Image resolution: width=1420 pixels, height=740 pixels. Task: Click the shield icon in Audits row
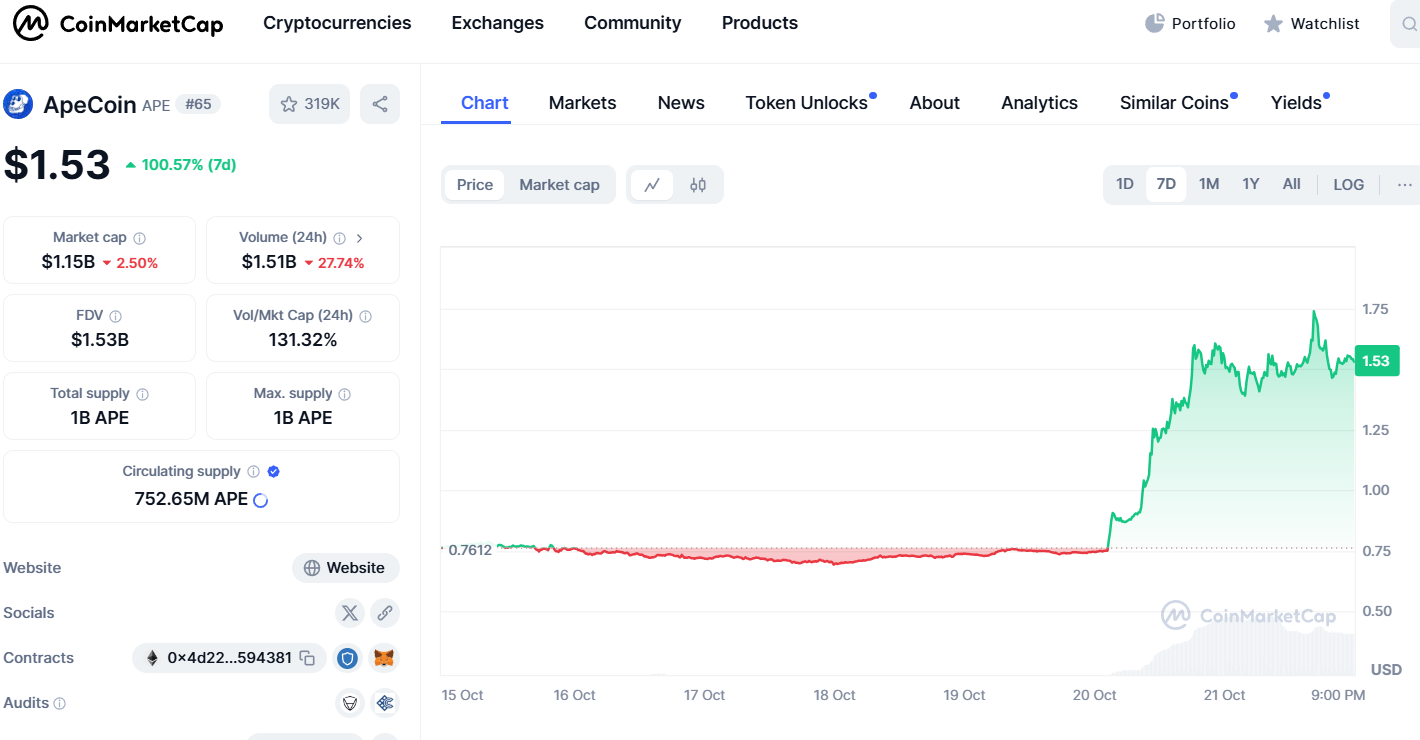pyautogui.click(x=349, y=703)
